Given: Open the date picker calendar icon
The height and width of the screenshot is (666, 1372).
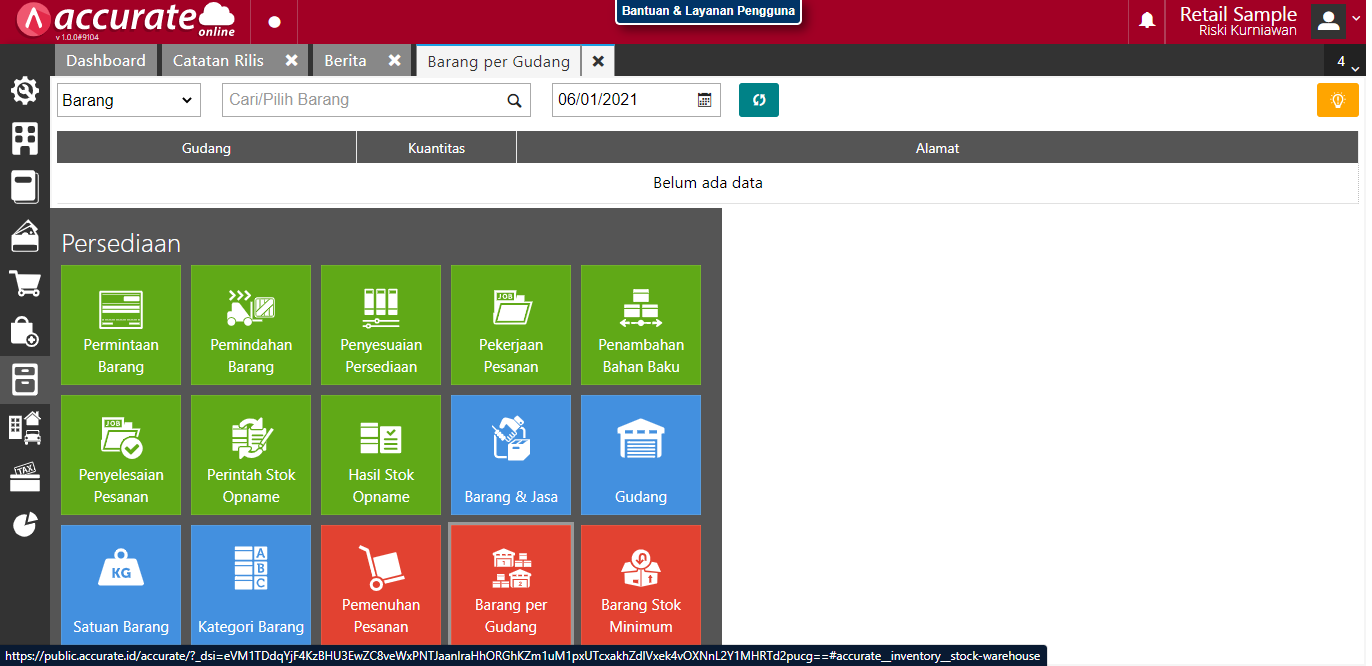Looking at the screenshot, I should 705,100.
